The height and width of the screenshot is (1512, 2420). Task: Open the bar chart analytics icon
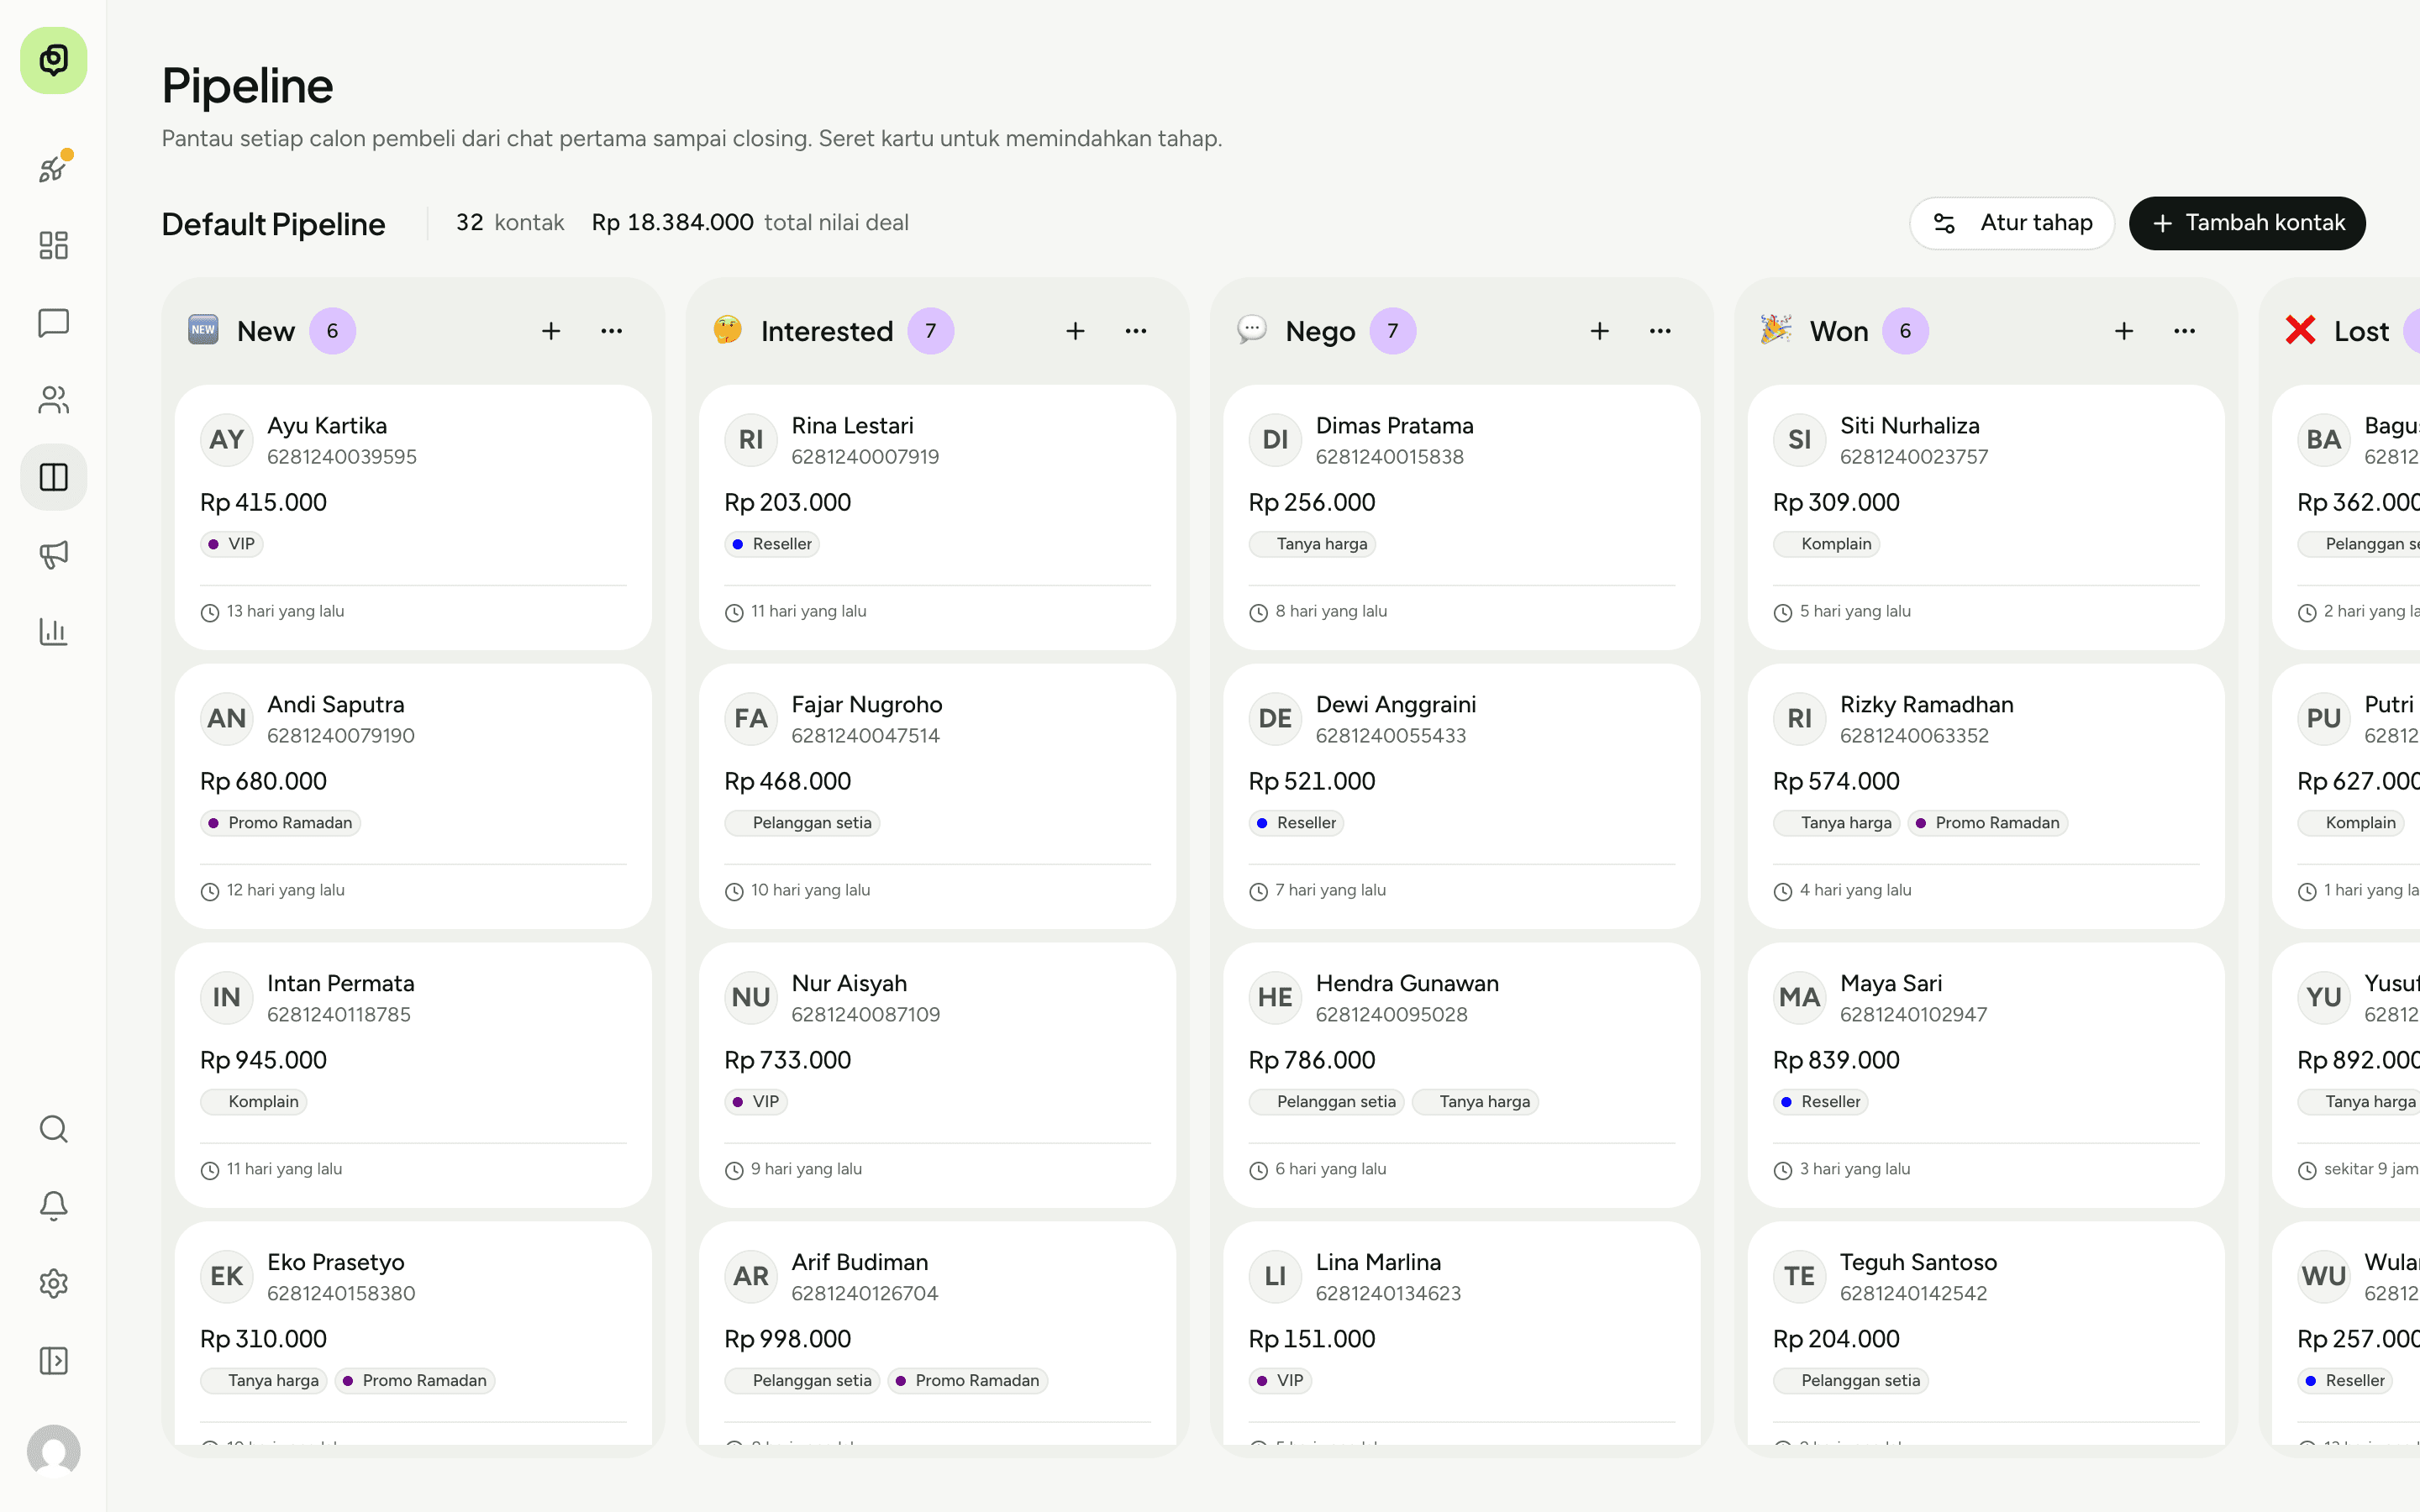[54, 631]
